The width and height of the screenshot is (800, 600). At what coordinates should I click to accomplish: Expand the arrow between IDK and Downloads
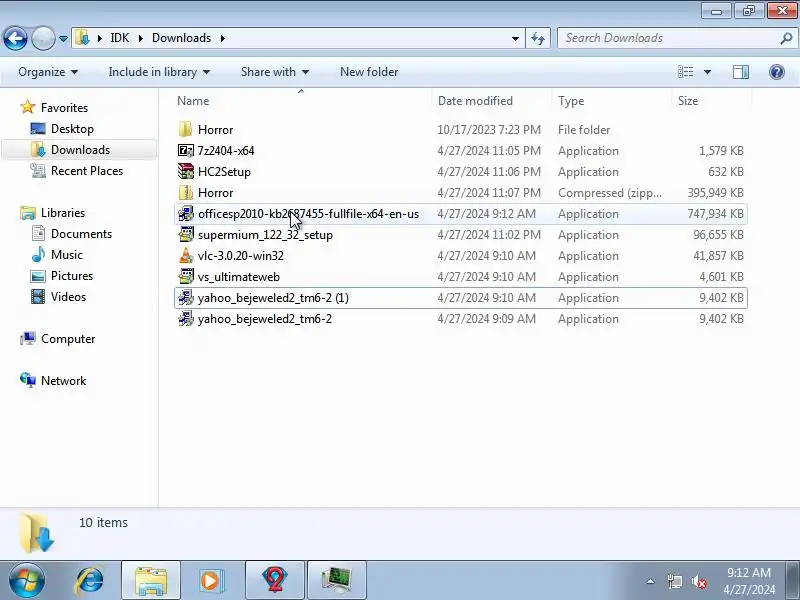point(140,38)
